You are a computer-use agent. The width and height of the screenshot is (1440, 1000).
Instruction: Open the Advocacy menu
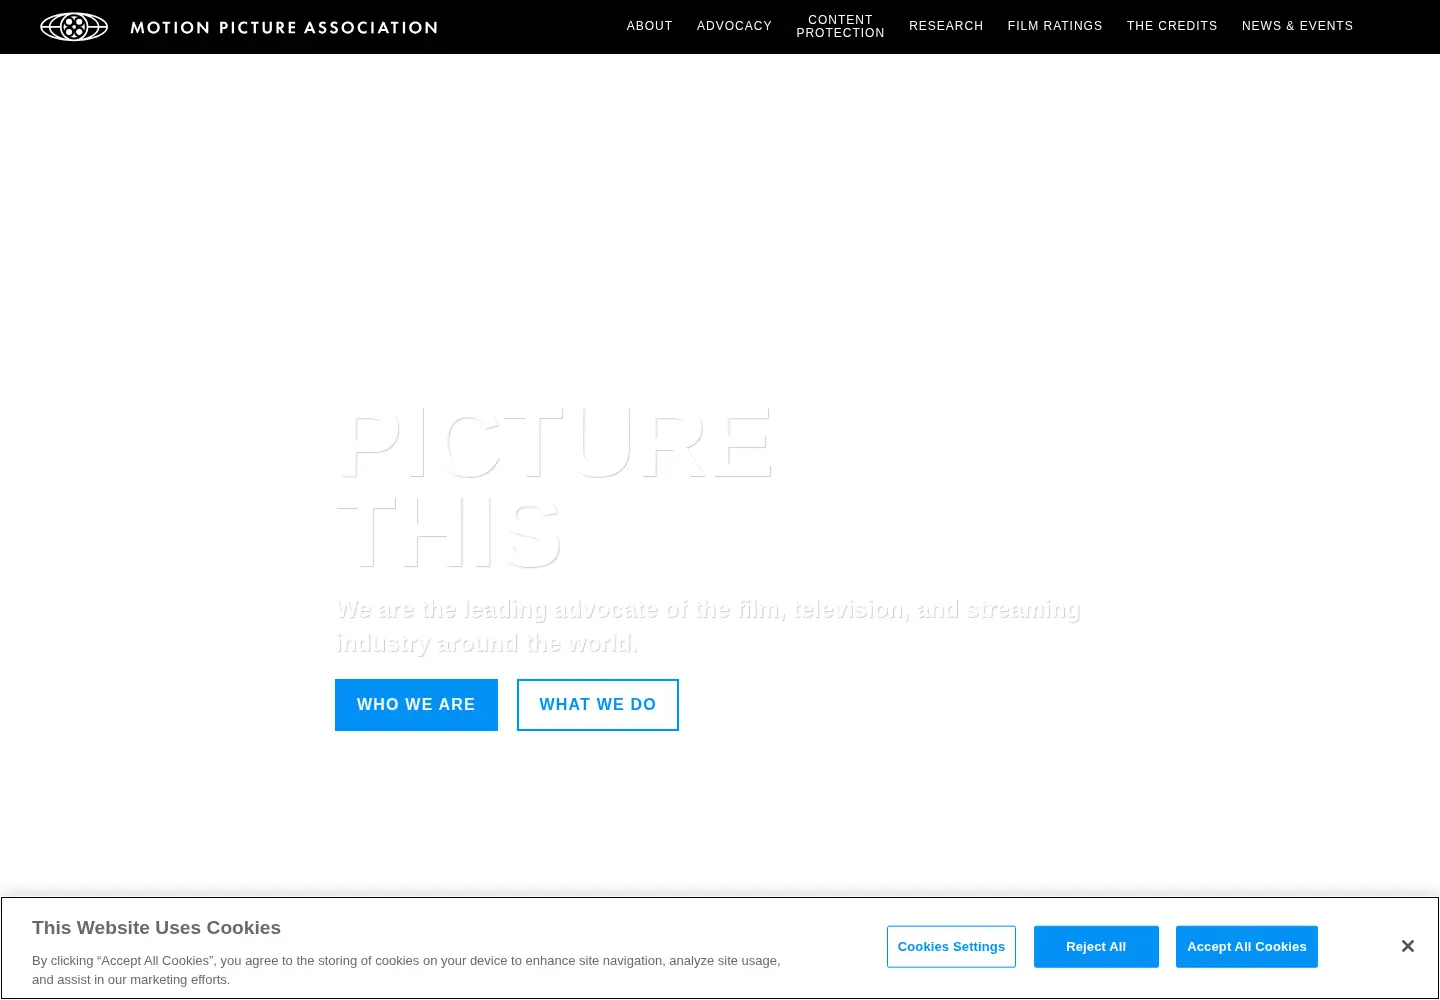(x=735, y=26)
